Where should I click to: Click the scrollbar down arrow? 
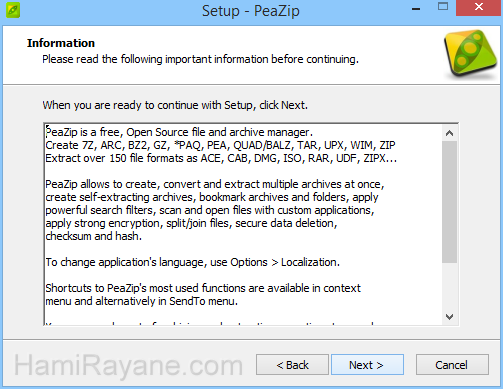pos(449,317)
